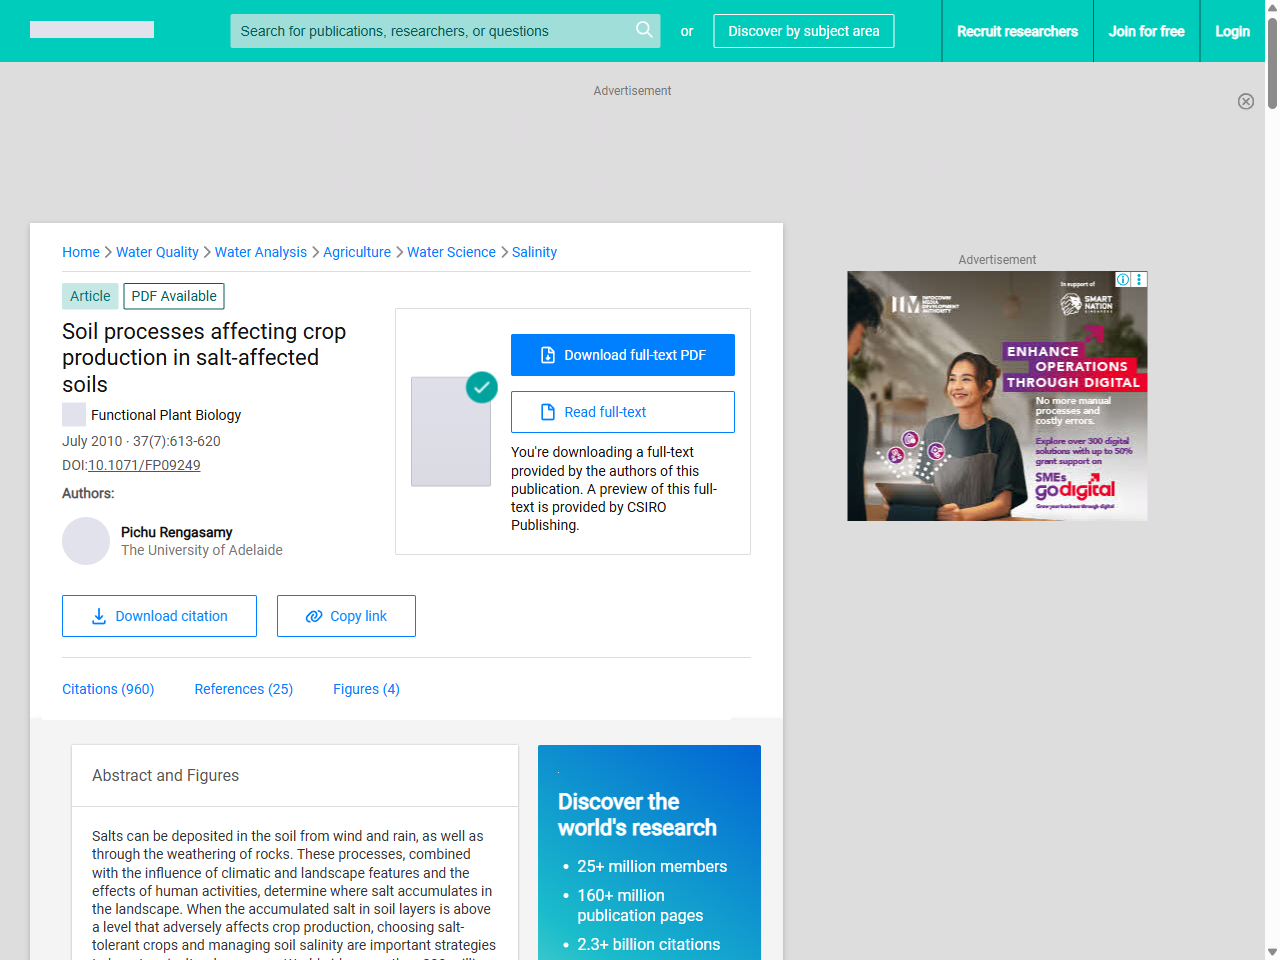The width and height of the screenshot is (1280, 960).
Task: Download the full-text PDF
Action: pyautogui.click(x=622, y=355)
